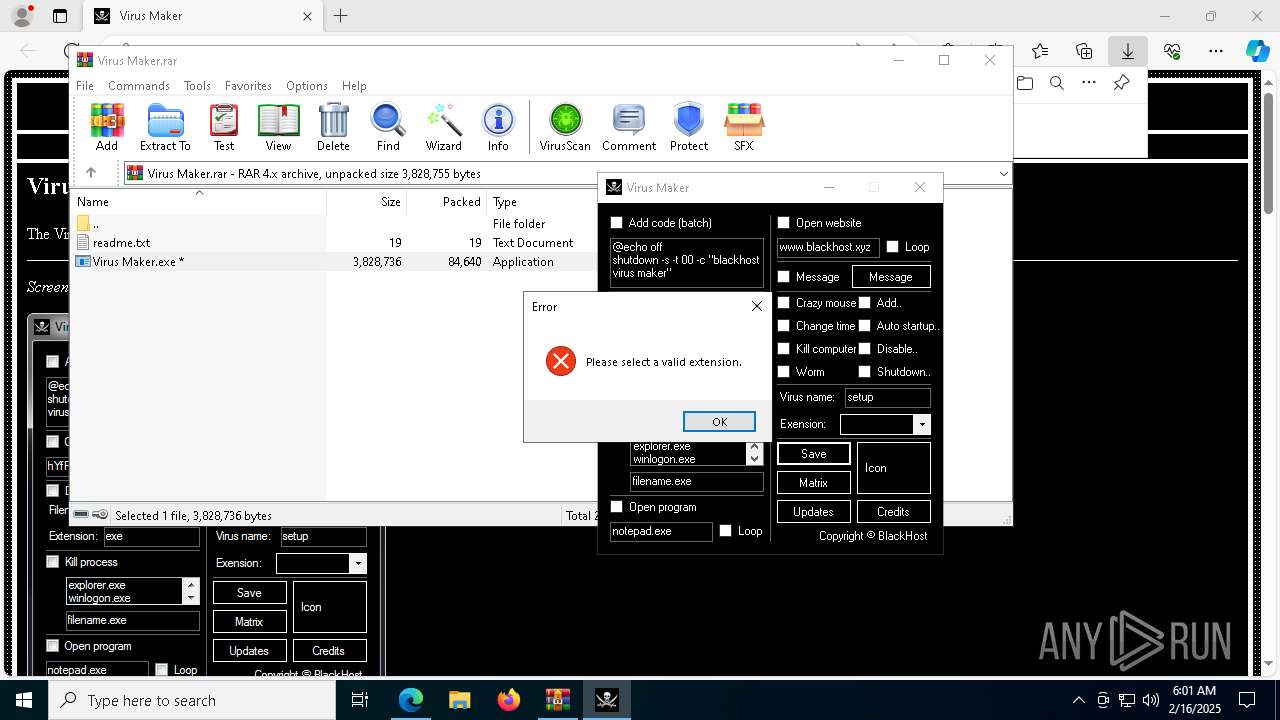Toggle the Auto startup checkbox
The image size is (1280, 720).
(864, 326)
